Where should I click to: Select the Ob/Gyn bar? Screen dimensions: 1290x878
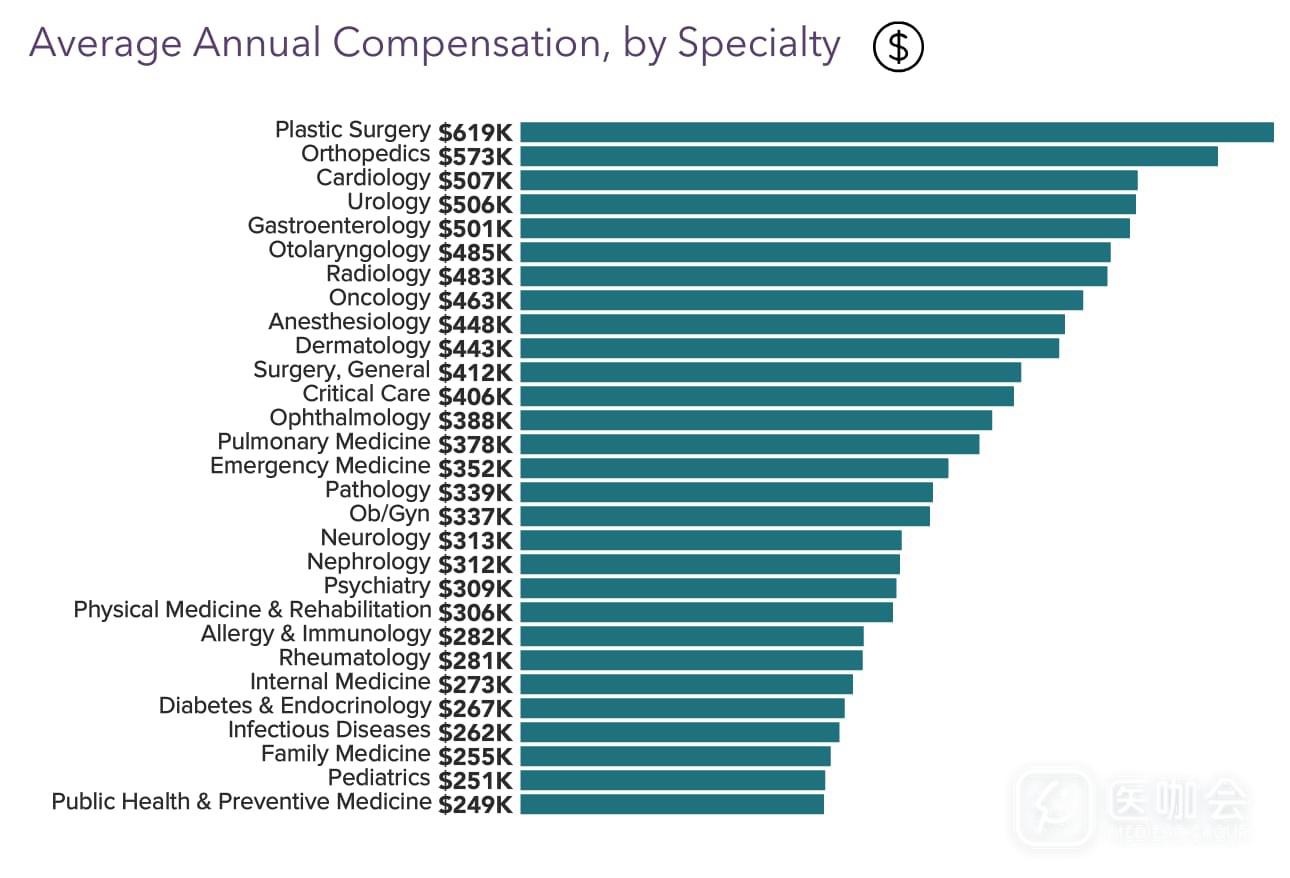724,516
